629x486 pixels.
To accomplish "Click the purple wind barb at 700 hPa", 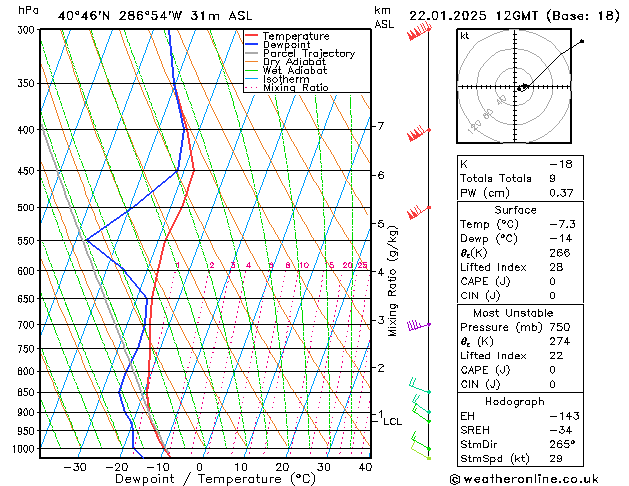I will pyautogui.click(x=418, y=326).
